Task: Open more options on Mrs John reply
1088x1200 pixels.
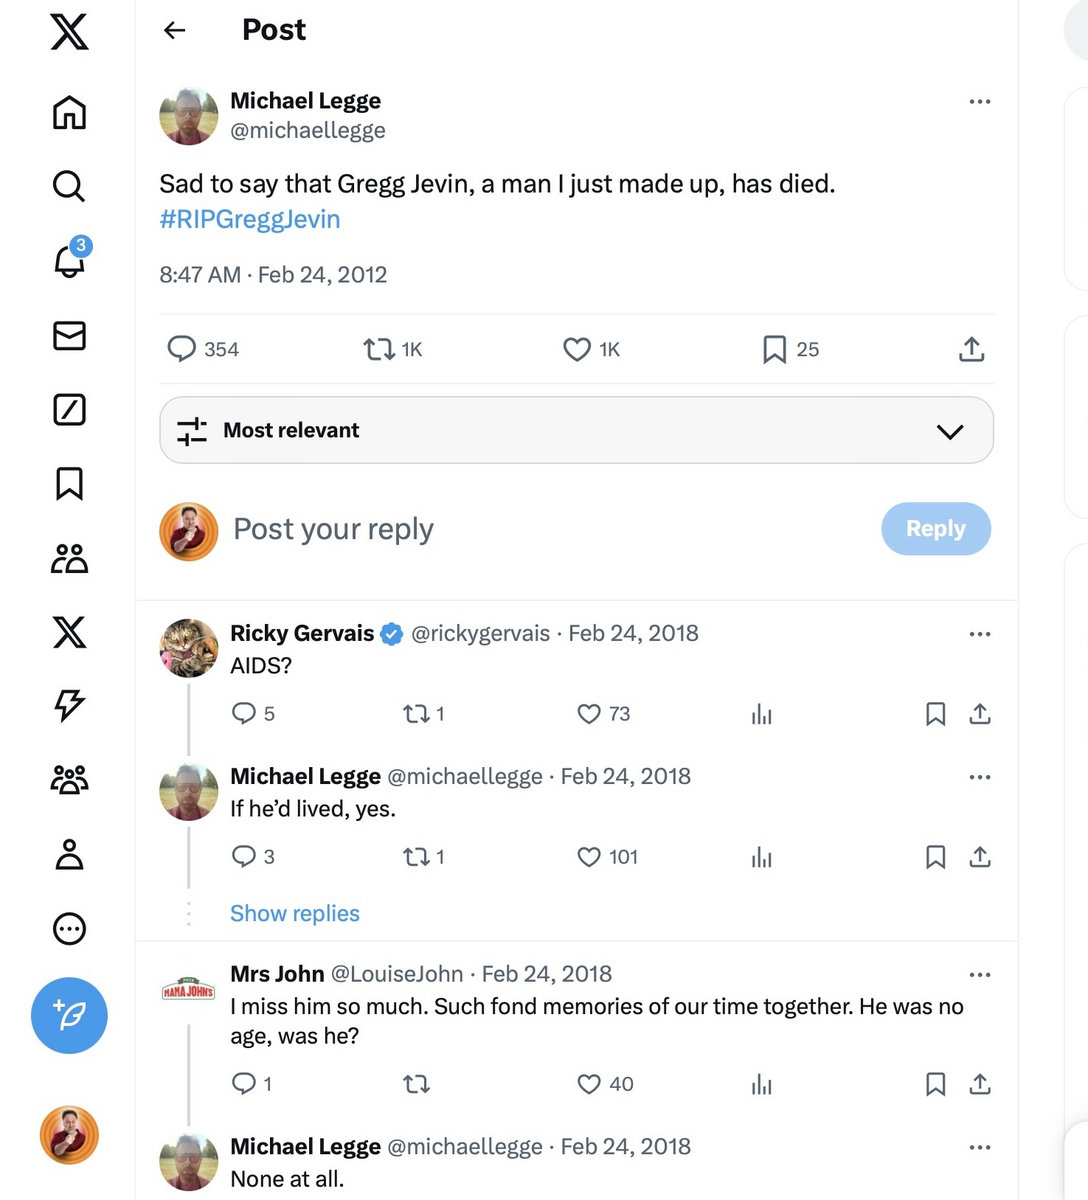Action: tap(979, 975)
